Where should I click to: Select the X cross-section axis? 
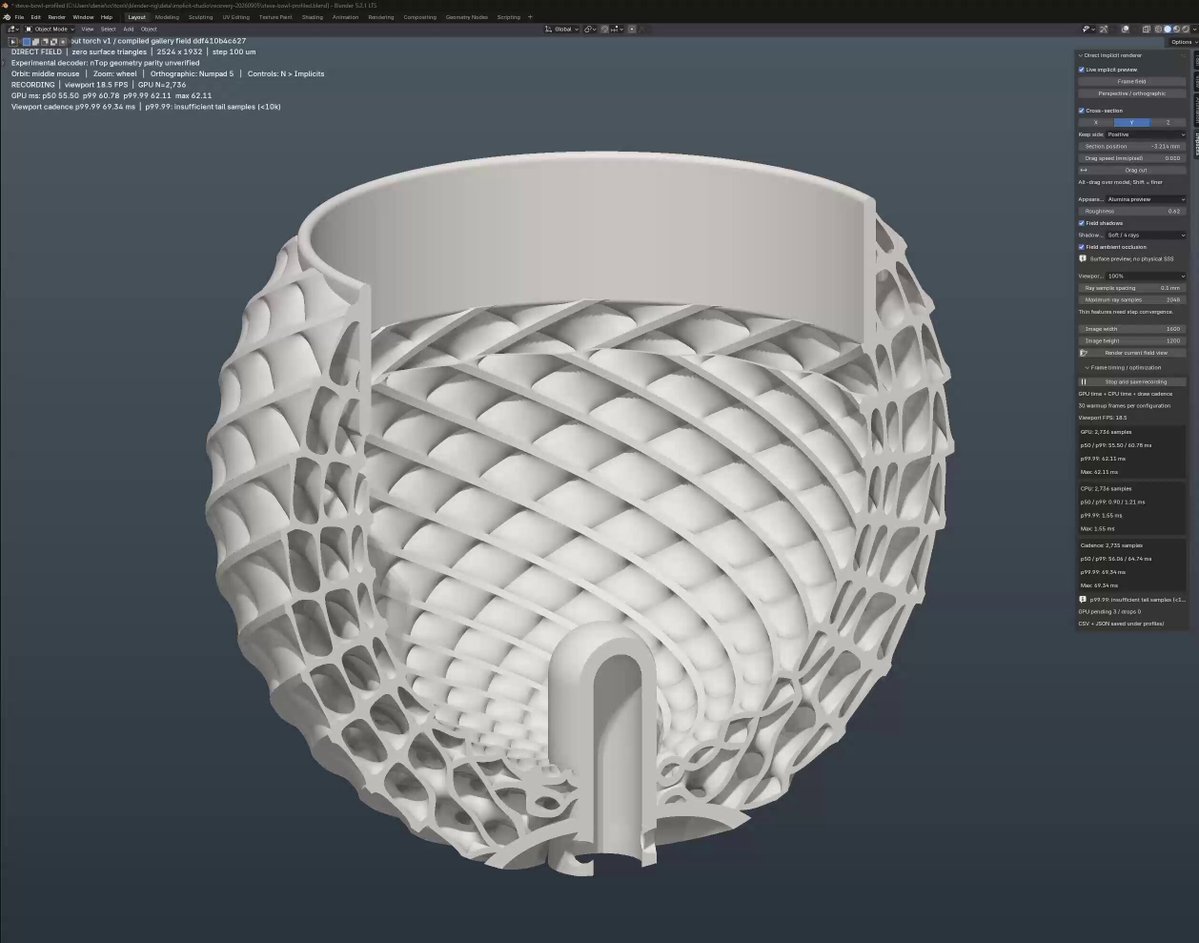coord(1096,122)
